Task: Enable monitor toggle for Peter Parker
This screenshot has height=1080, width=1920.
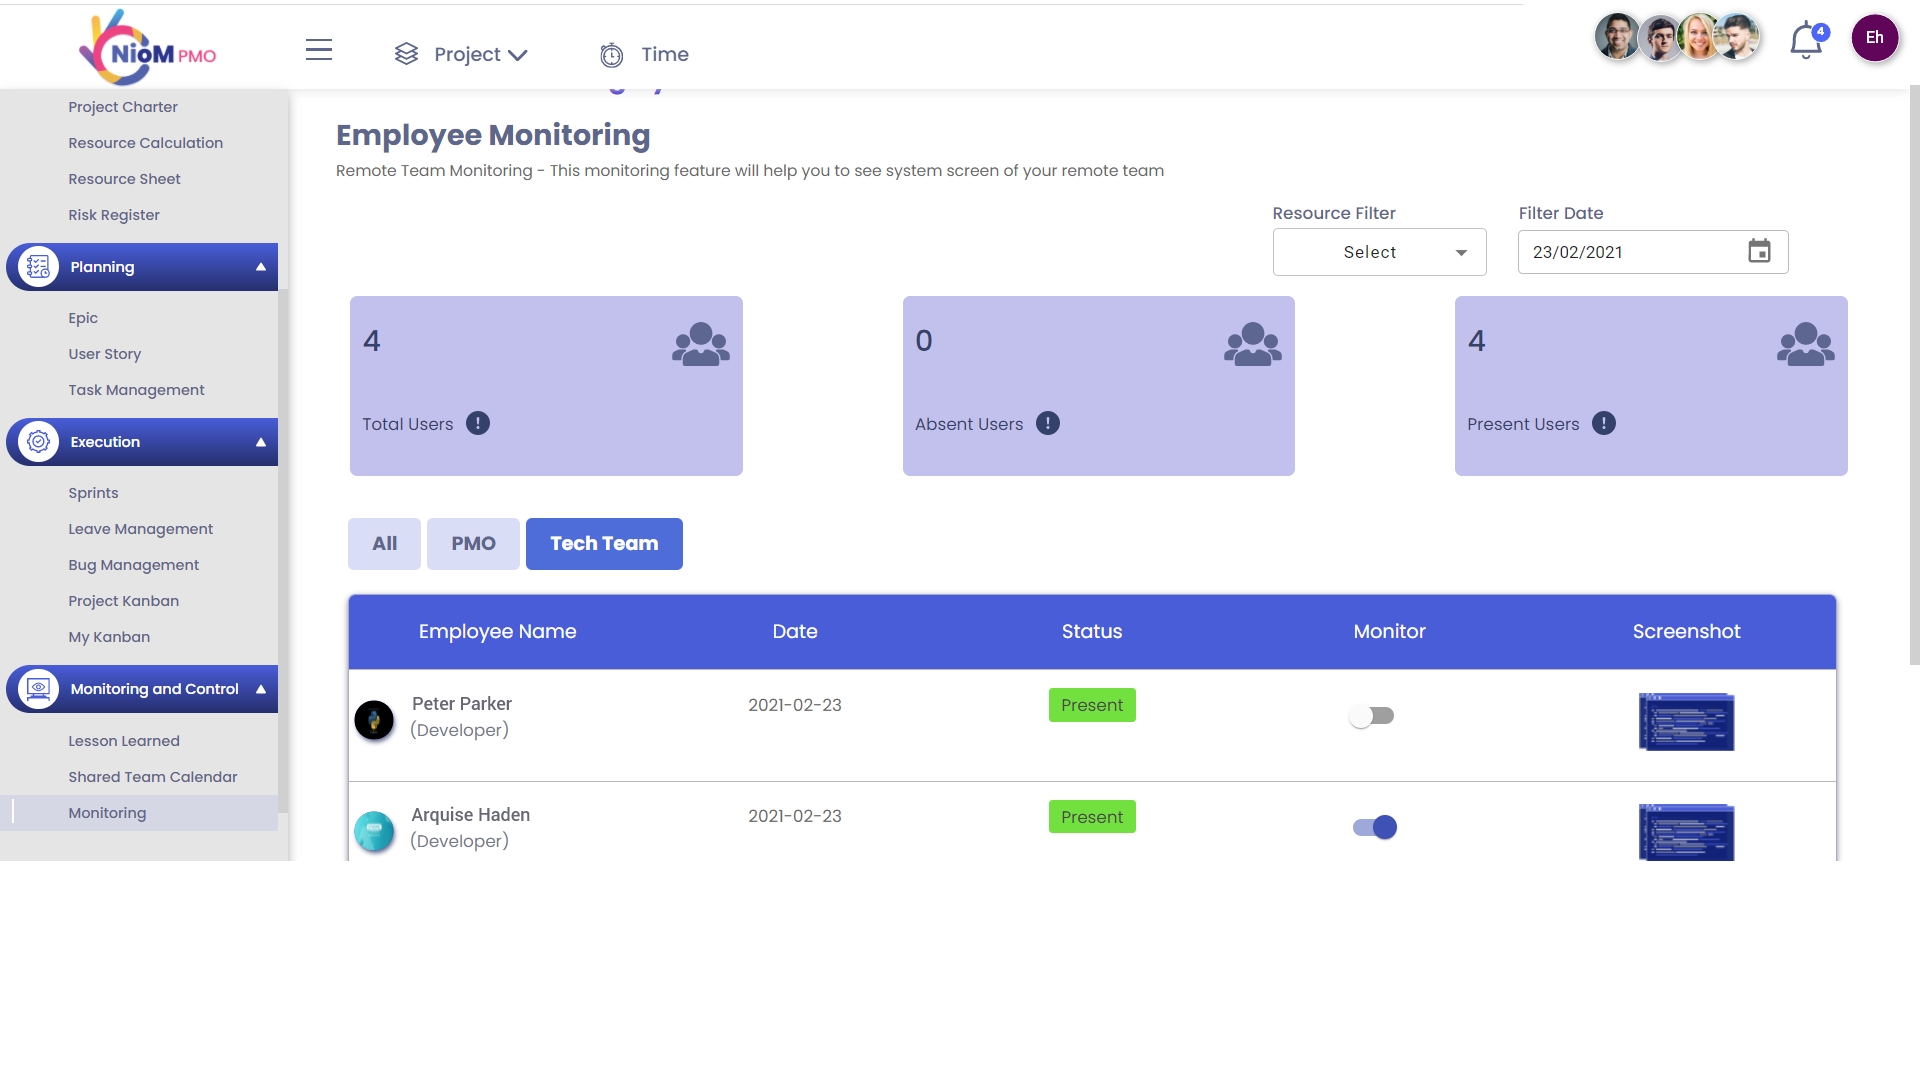Action: pos(1372,716)
